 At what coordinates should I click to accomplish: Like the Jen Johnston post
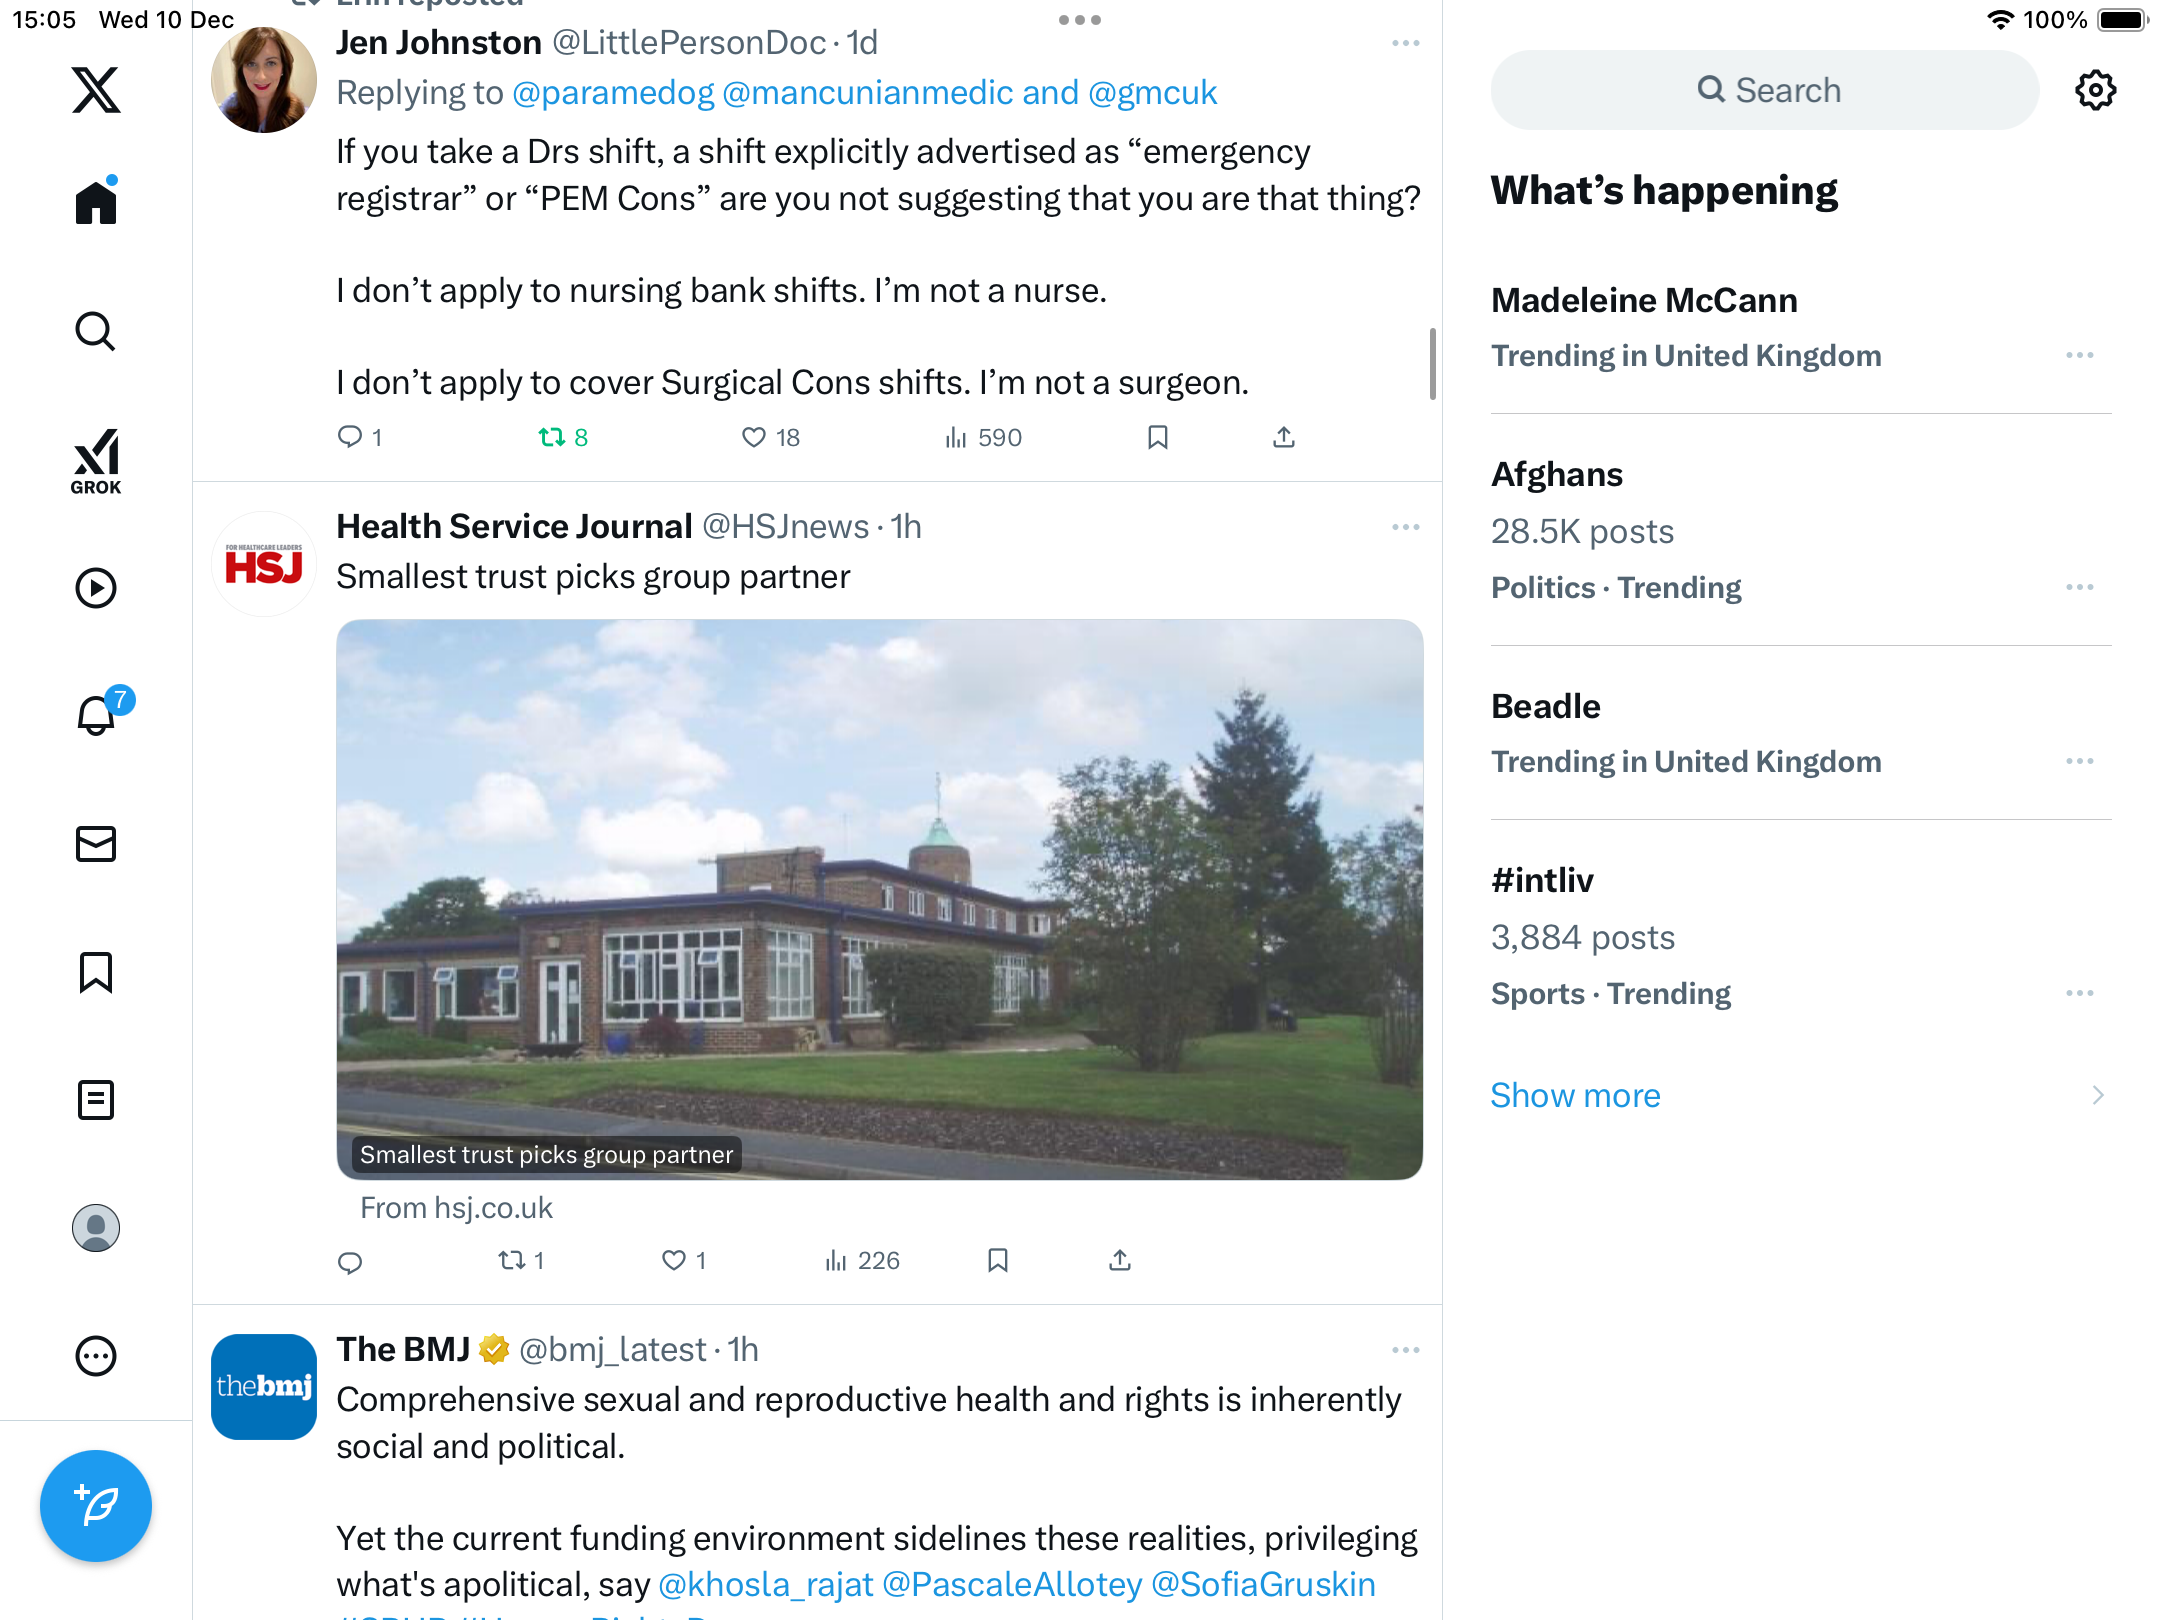coord(770,437)
